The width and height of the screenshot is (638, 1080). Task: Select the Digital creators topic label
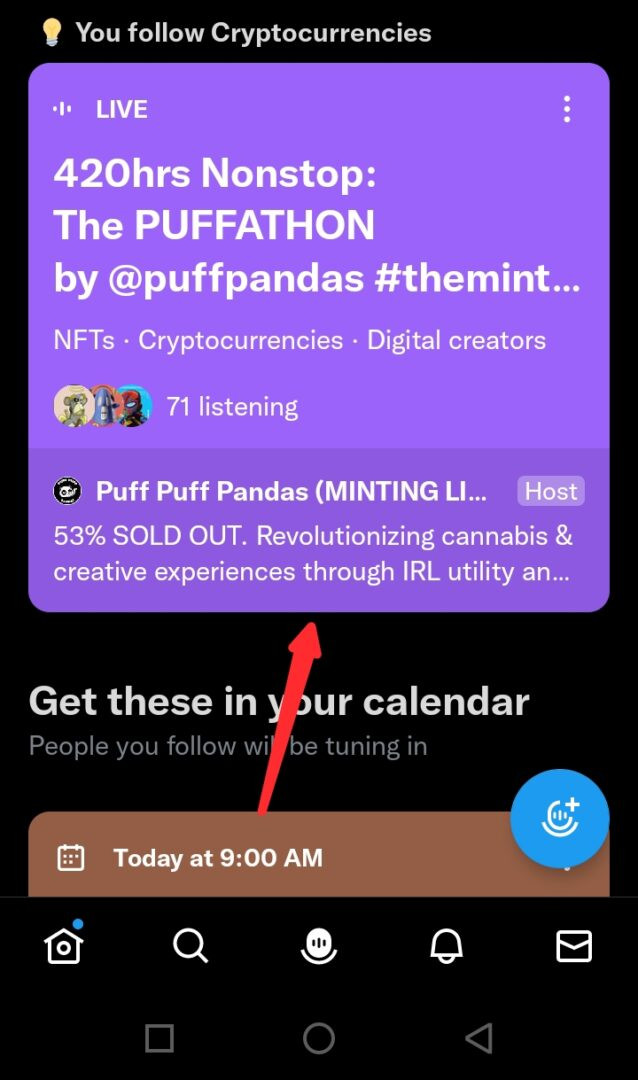(456, 340)
